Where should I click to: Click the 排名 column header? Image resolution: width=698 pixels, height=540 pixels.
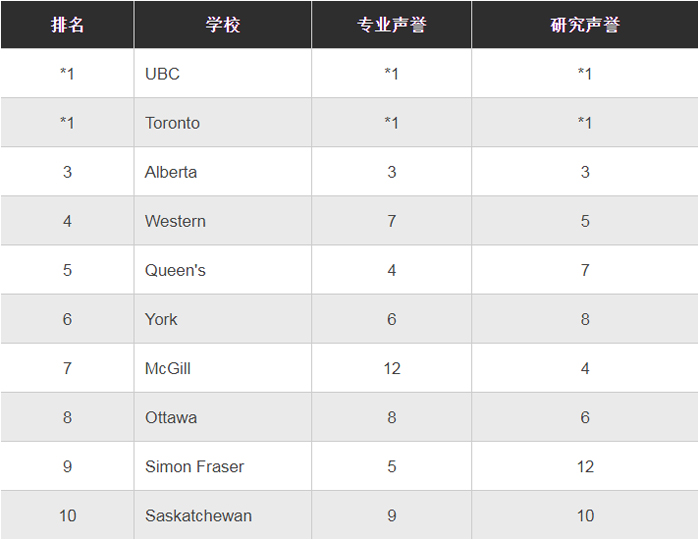tap(67, 25)
